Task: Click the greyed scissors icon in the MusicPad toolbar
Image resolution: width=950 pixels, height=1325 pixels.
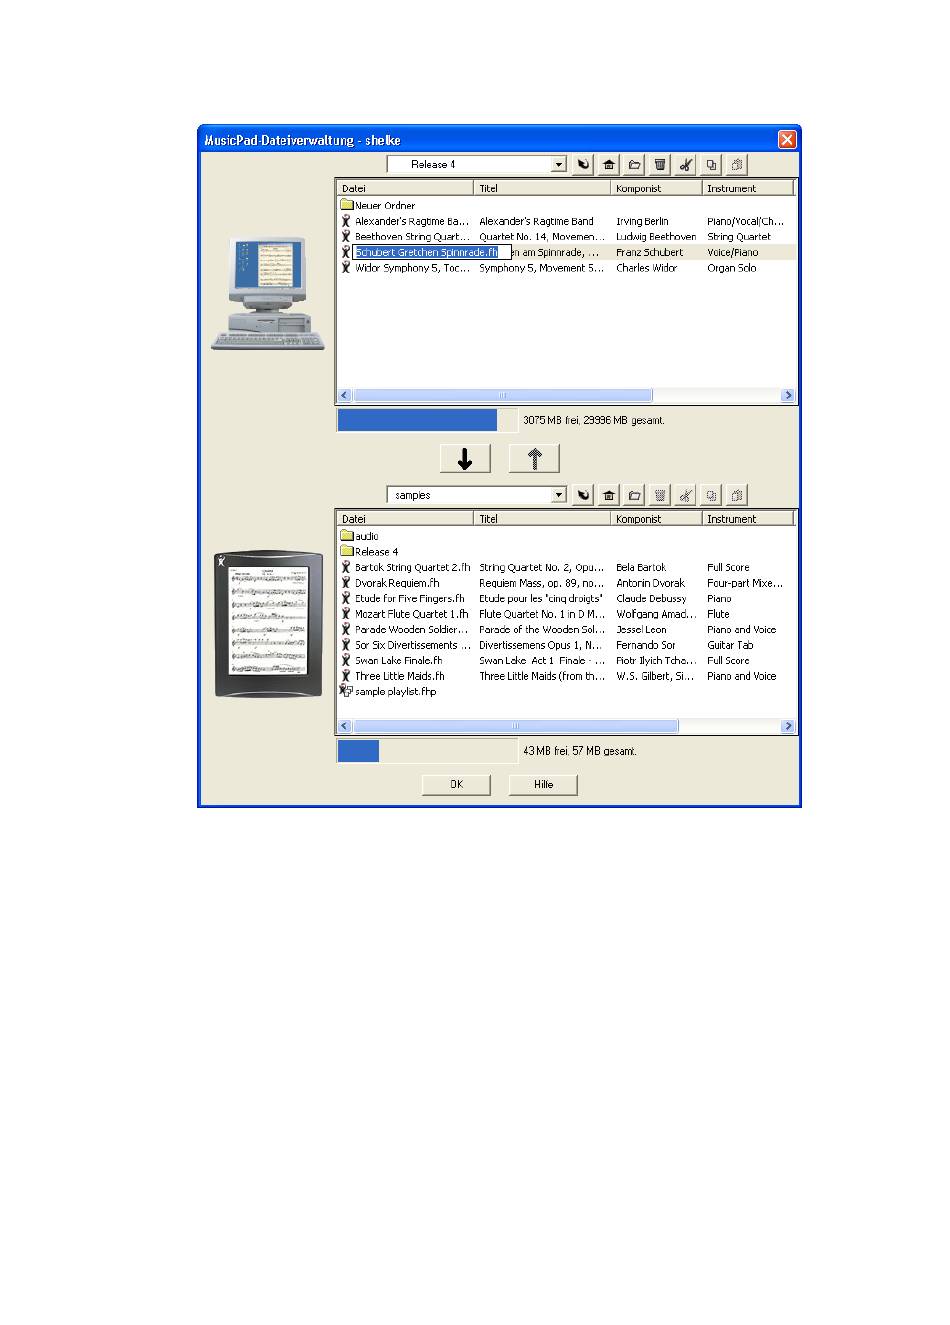Action: point(686,495)
